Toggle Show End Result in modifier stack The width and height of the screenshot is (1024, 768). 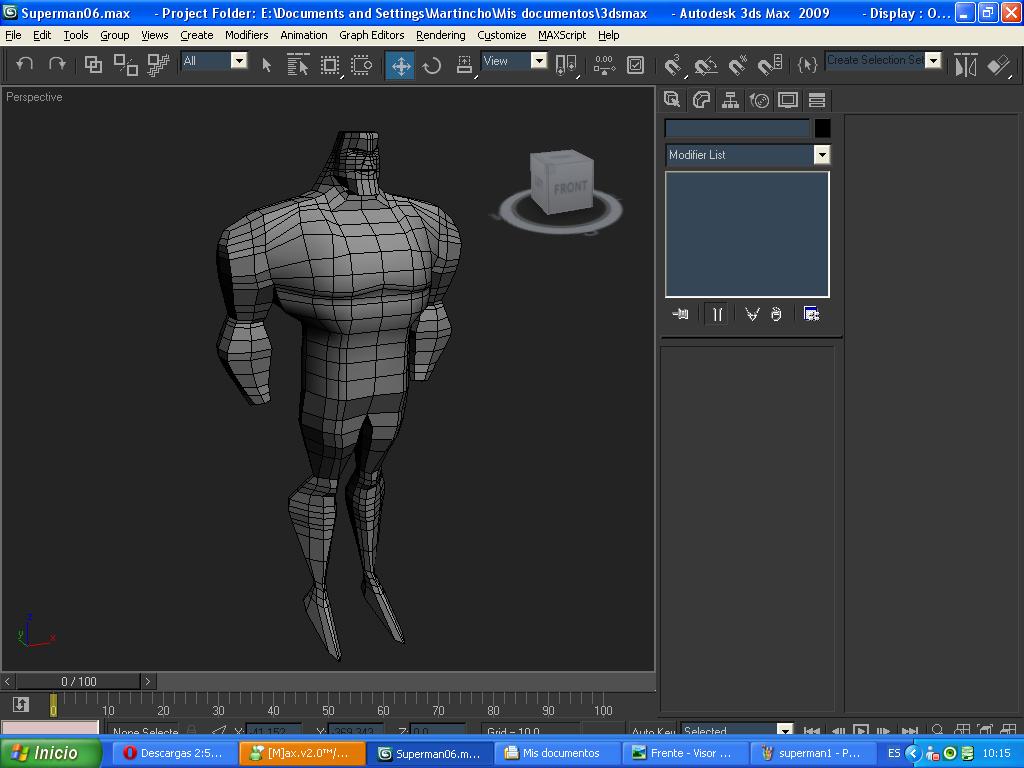click(717, 314)
